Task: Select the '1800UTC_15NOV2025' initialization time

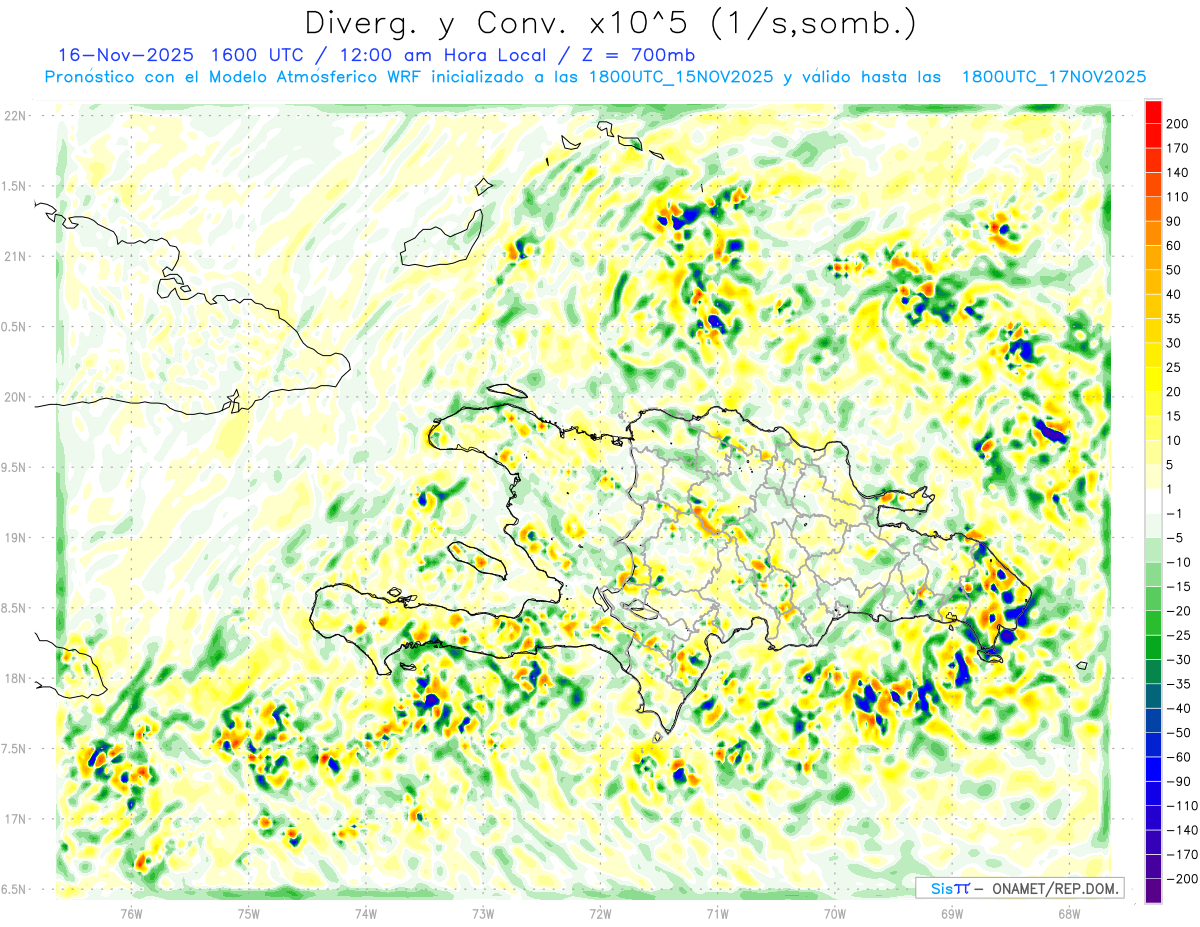Action: pyautogui.click(x=681, y=77)
